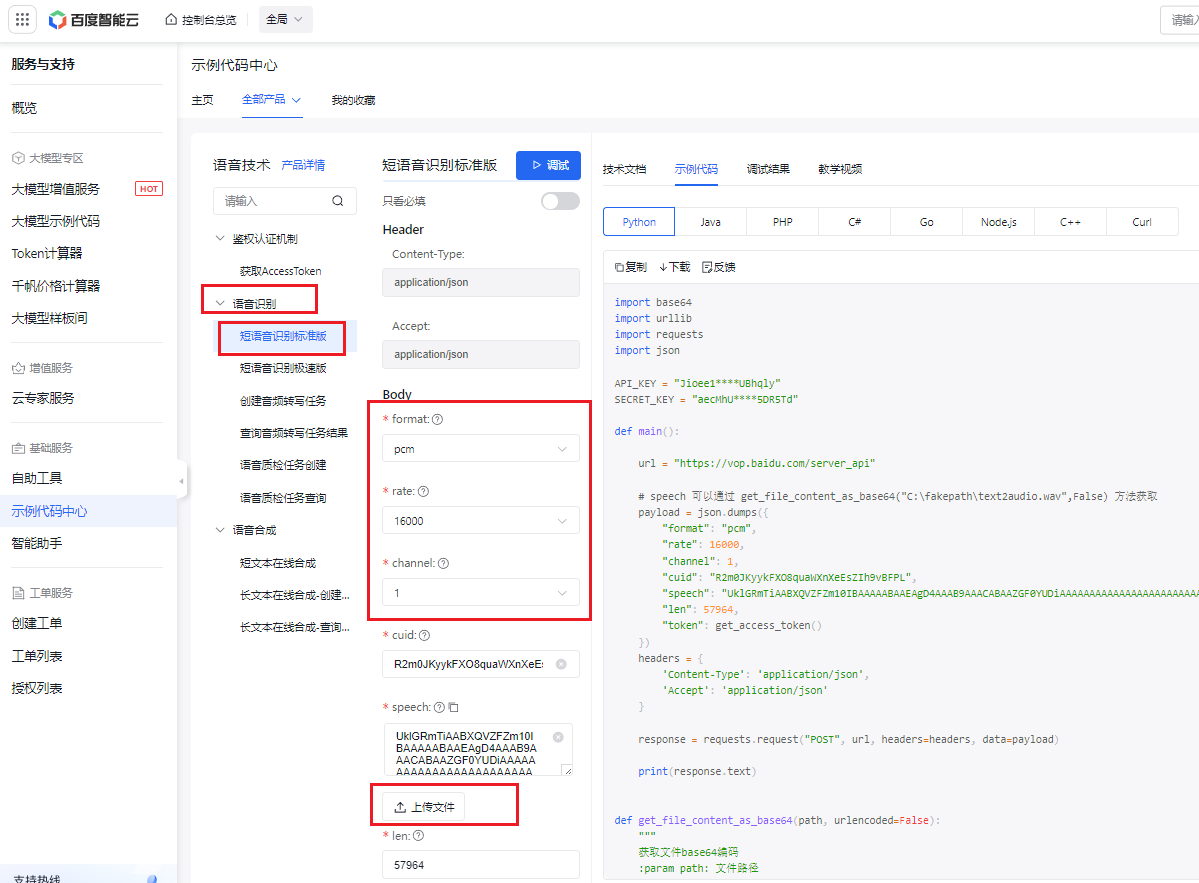The image size is (1199, 883).
Task: Select the C++ language tab
Action: 1070,222
